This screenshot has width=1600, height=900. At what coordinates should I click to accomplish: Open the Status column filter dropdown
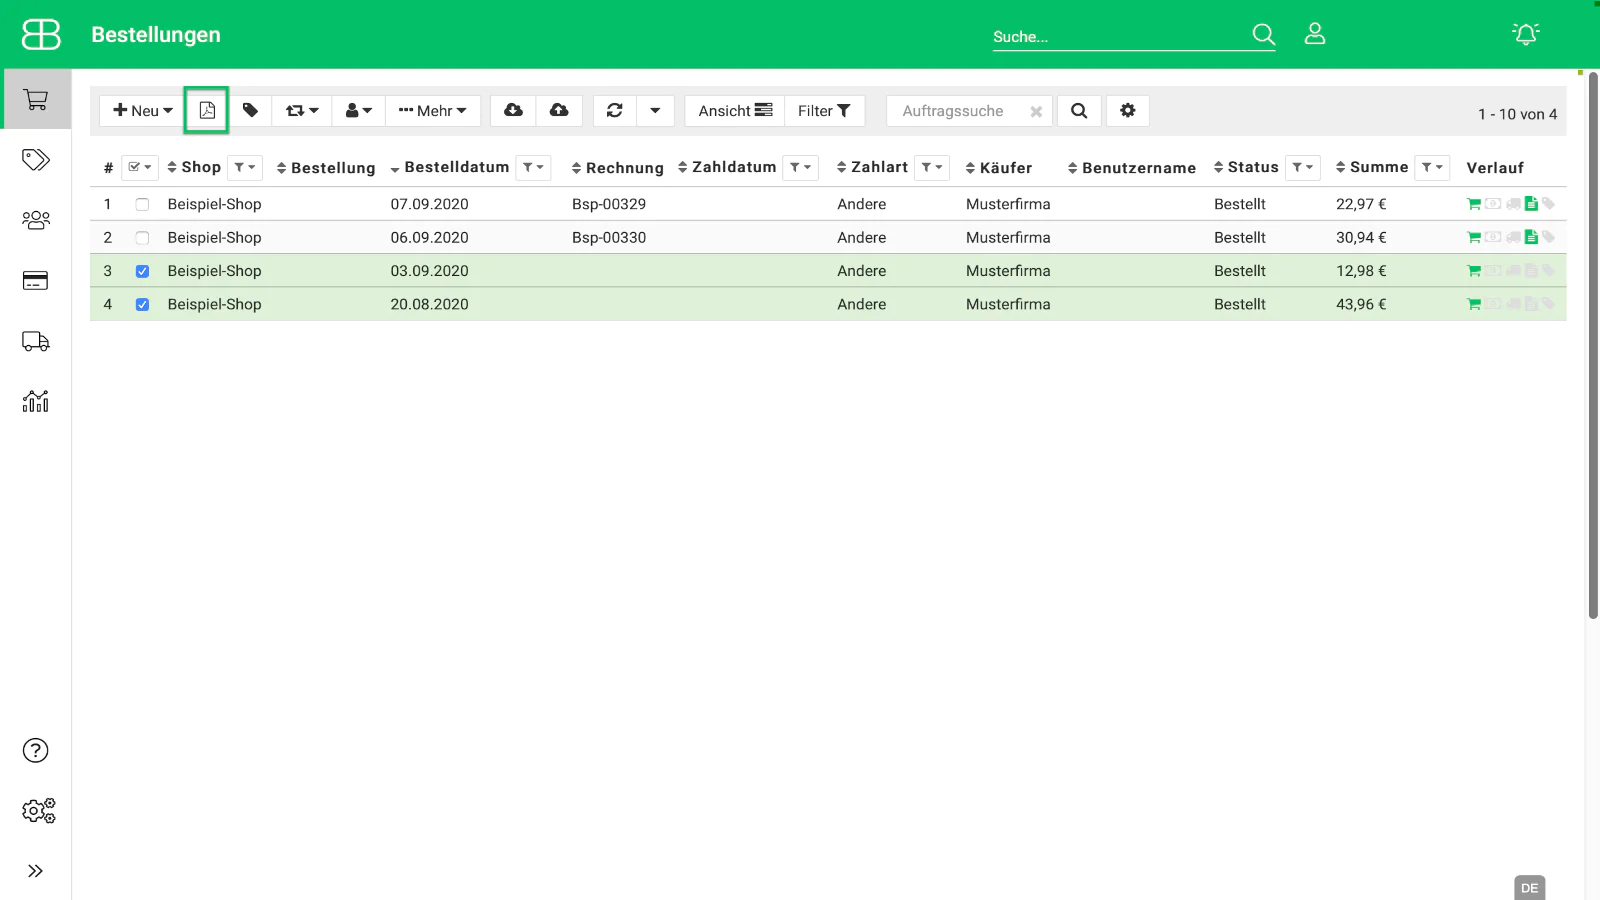click(1302, 168)
